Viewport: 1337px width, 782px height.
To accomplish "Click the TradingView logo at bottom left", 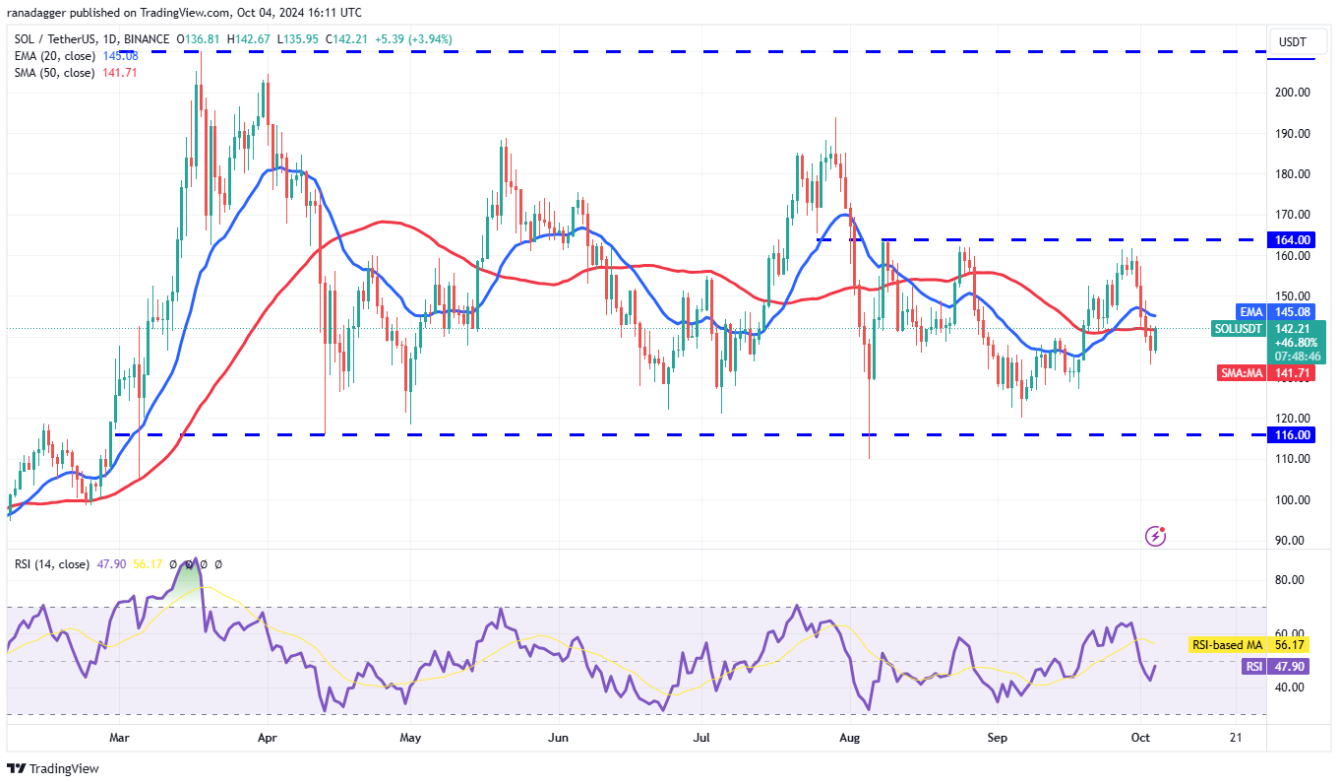I will pyautogui.click(x=53, y=768).
